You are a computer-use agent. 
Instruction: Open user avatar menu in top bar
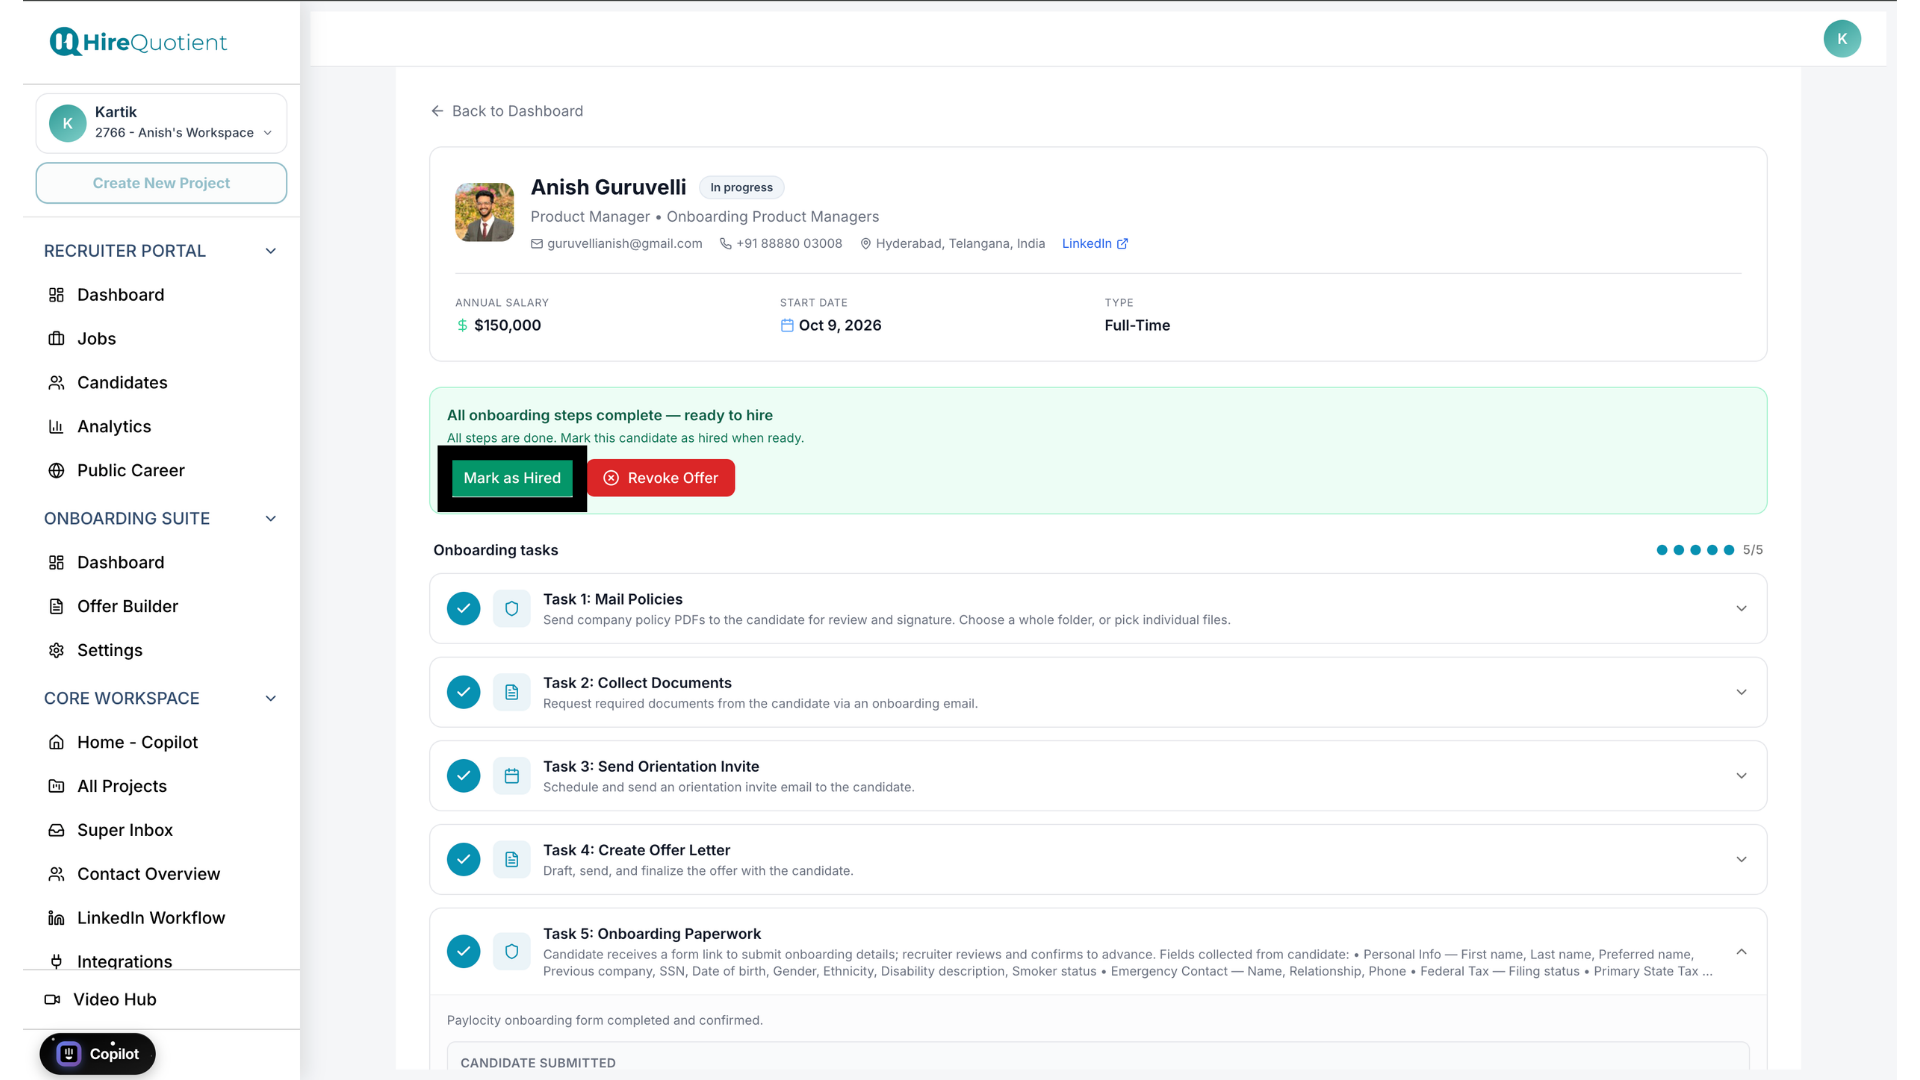click(x=1841, y=39)
